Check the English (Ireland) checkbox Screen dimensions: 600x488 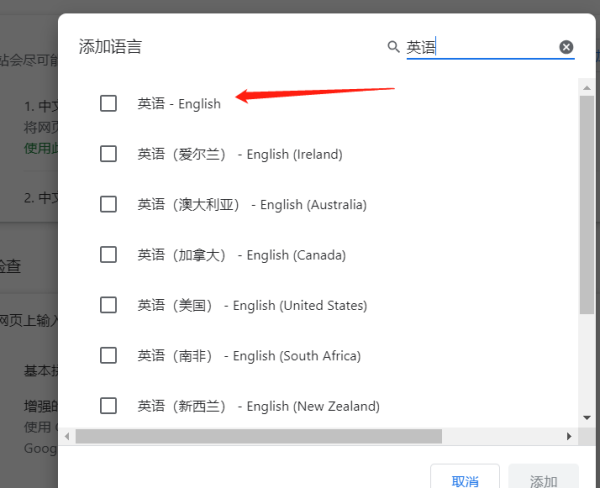pyautogui.click(x=108, y=154)
